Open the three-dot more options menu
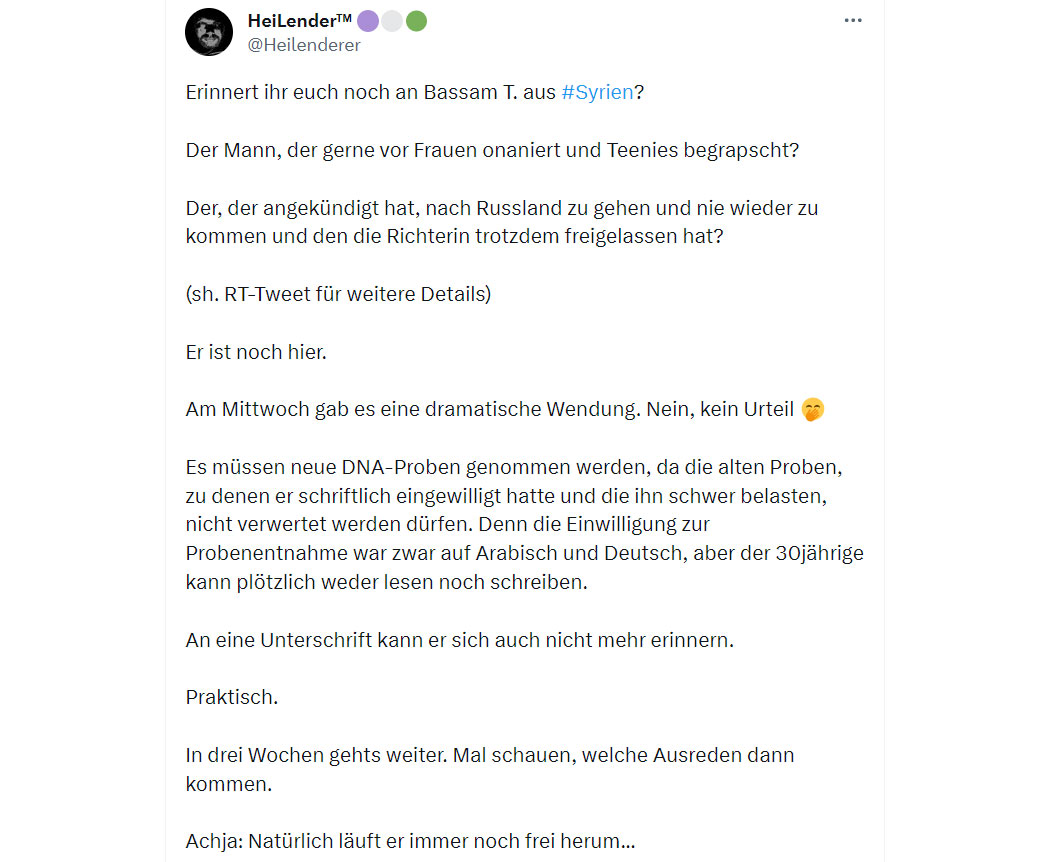Screen dimensions: 1050x862 click(x=852, y=21)
